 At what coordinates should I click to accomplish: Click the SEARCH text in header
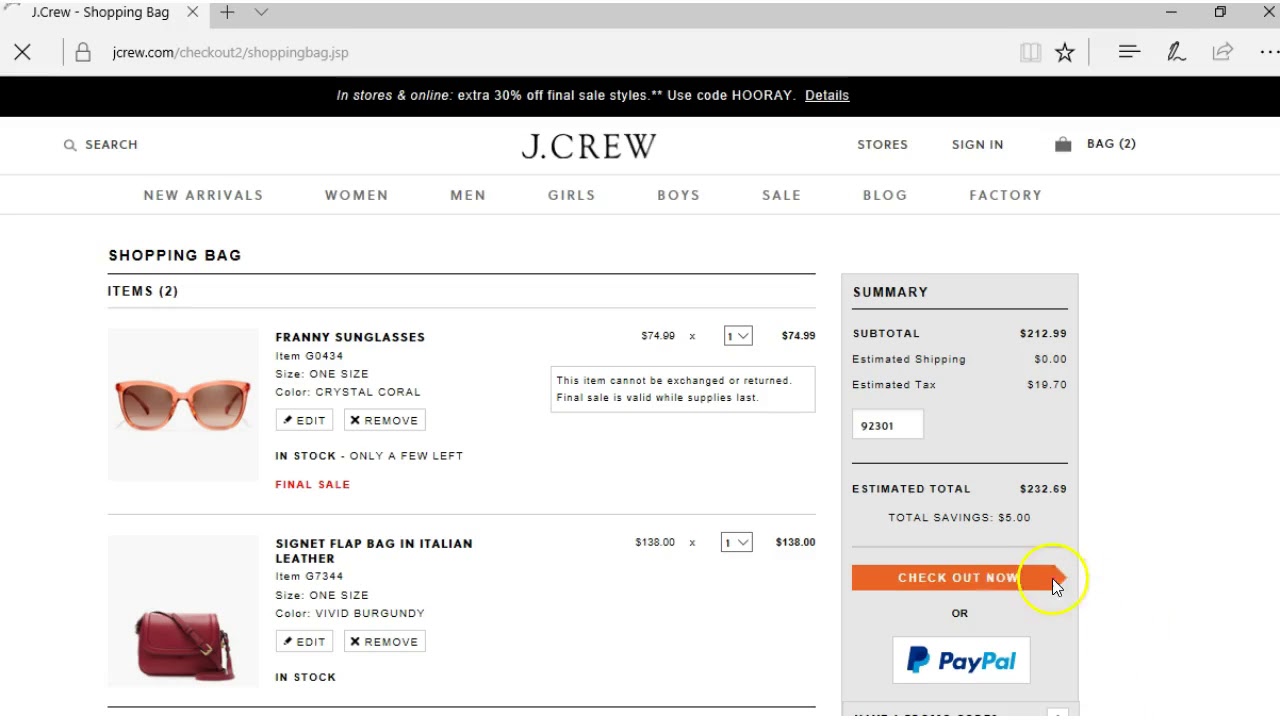tap(111, 145)
